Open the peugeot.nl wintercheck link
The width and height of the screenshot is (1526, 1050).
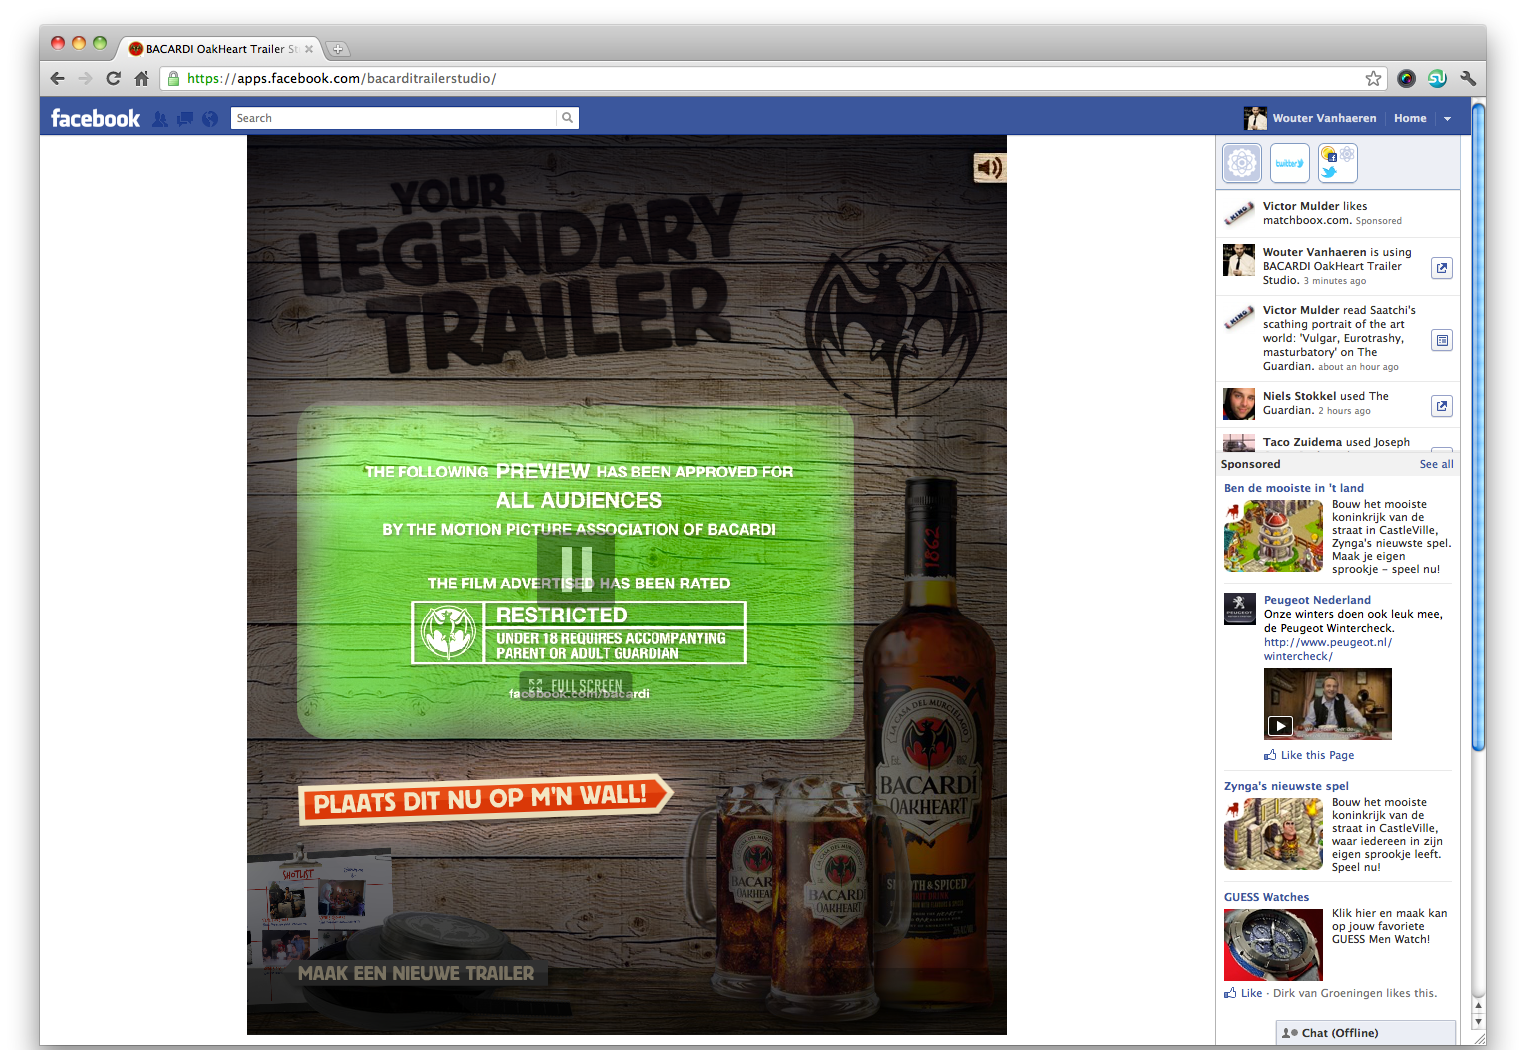click(1328, 649)
